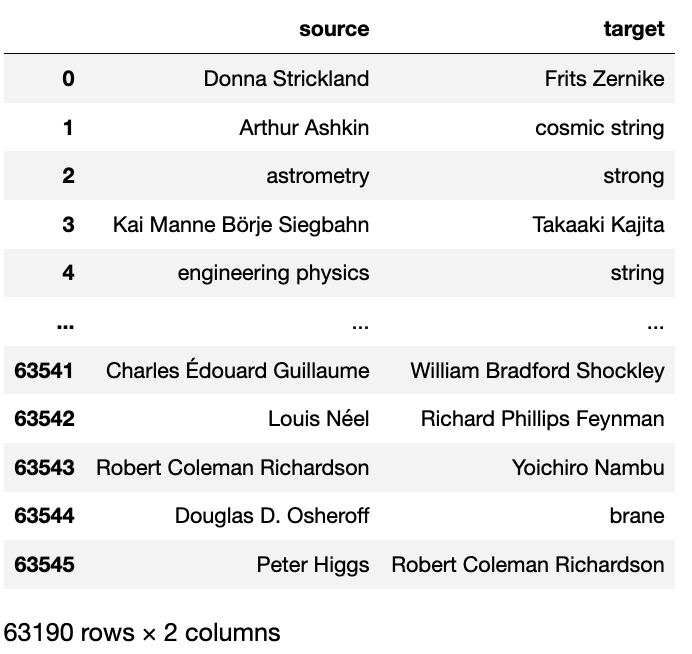Select the 'Louis Néel' cell
Image resolution: width=692 pixels, height=654 pixels.
(318, 419)
